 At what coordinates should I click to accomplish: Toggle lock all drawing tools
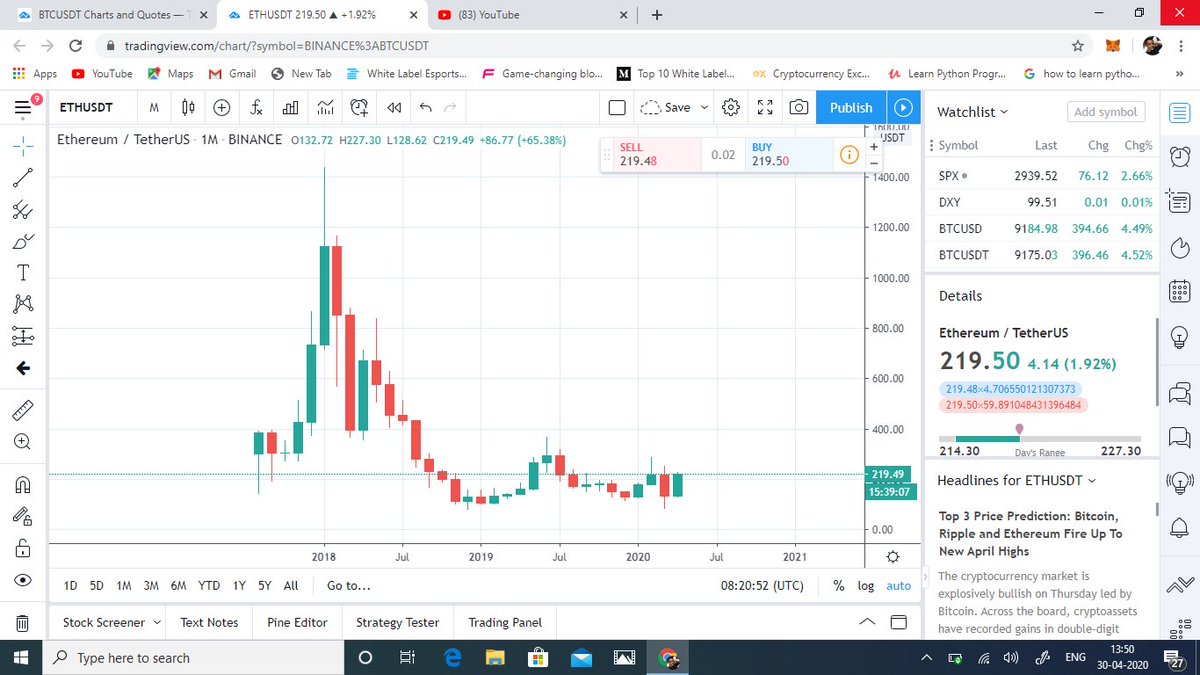pyautogui.click(x=23, y=547)
